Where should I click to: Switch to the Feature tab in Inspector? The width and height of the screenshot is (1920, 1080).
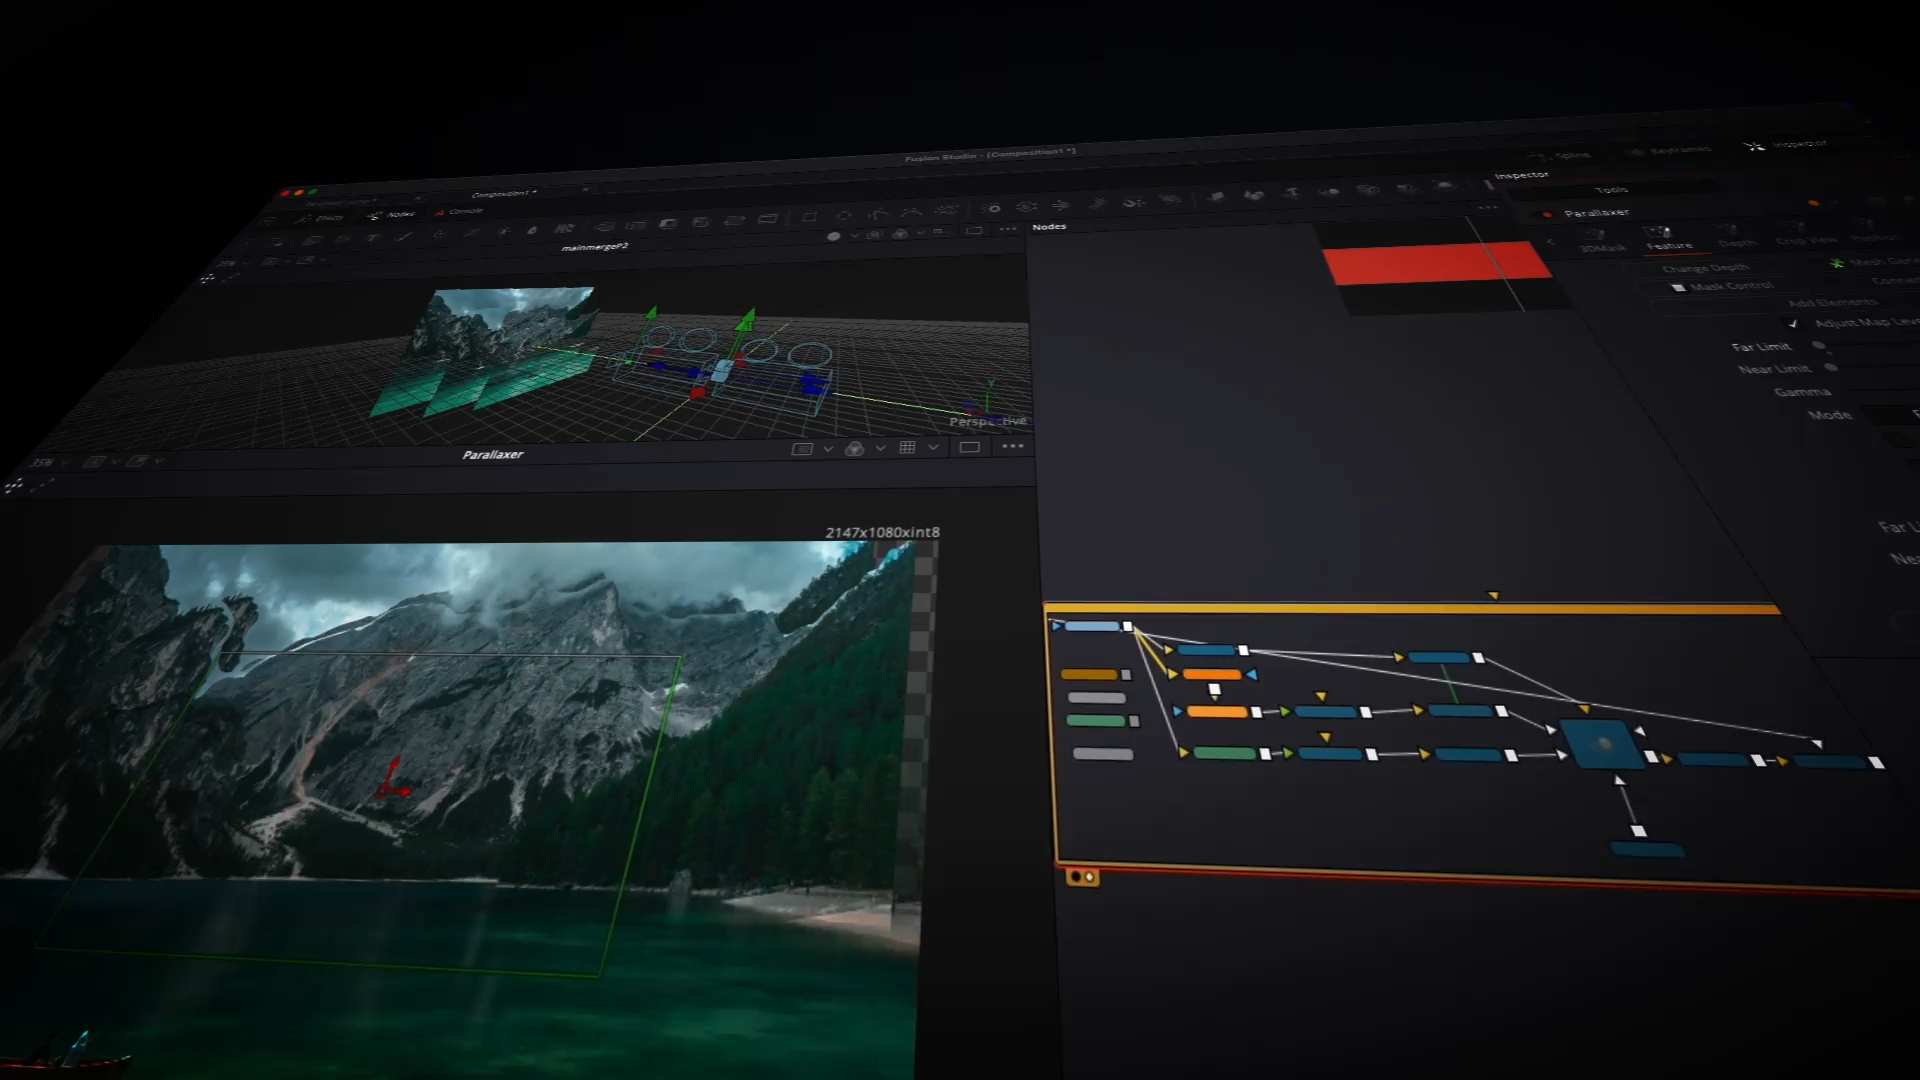coord(1668,245)
